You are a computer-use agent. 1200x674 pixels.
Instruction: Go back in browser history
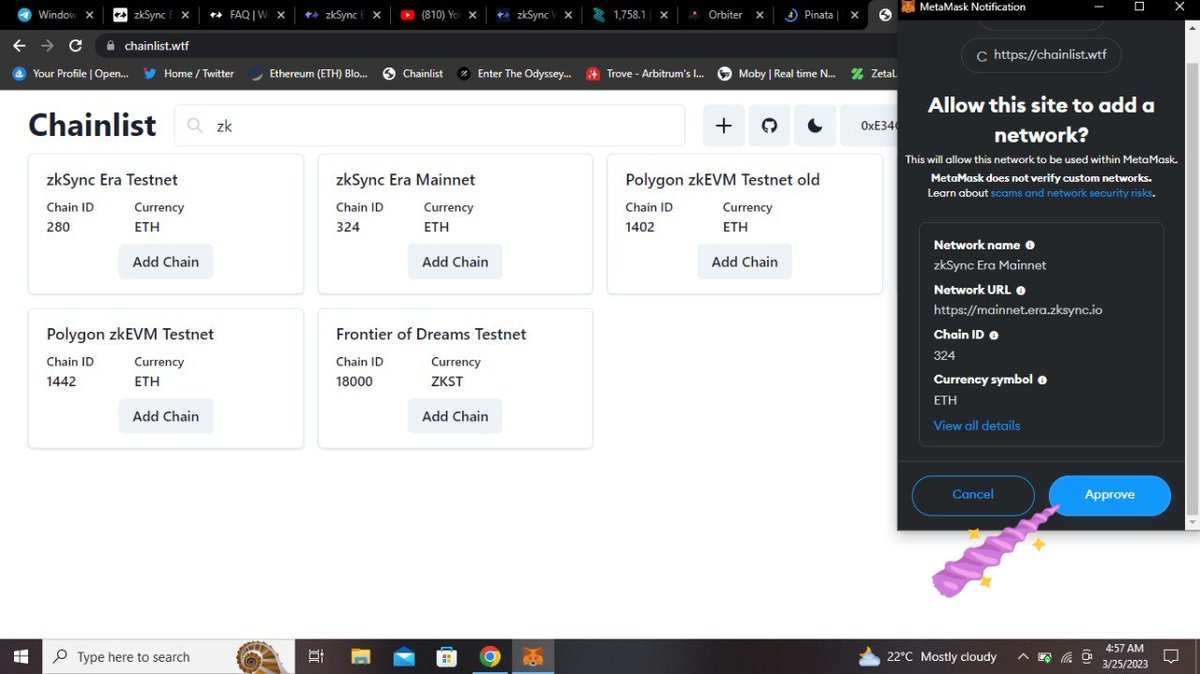click(x=19, y=46)
